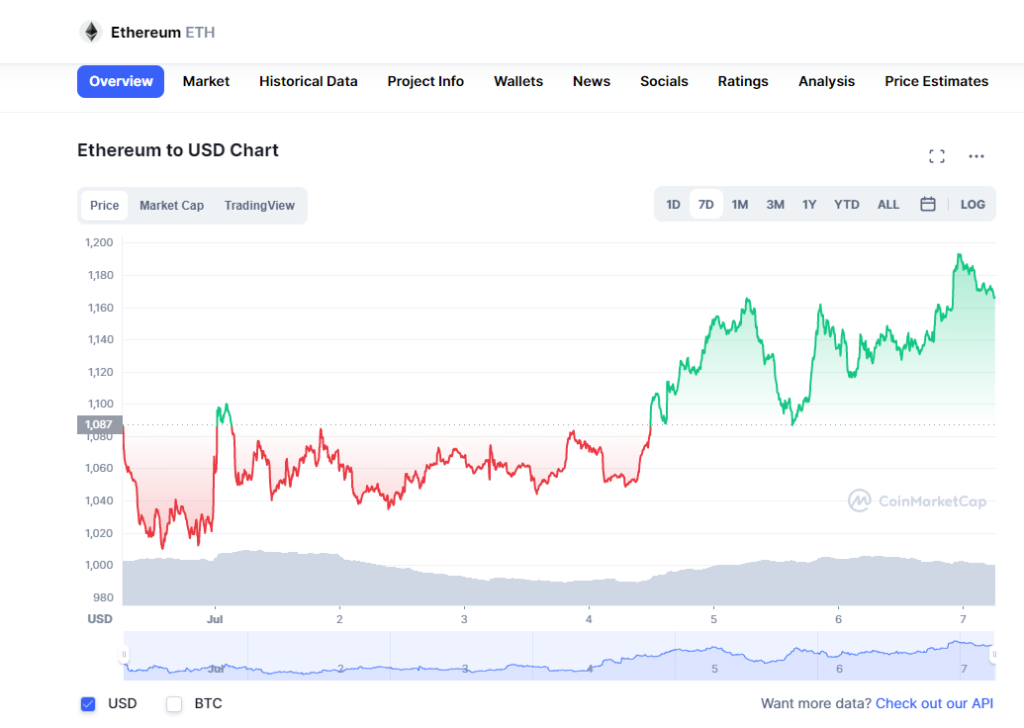Set chart range to YTD

pos(846,204)
